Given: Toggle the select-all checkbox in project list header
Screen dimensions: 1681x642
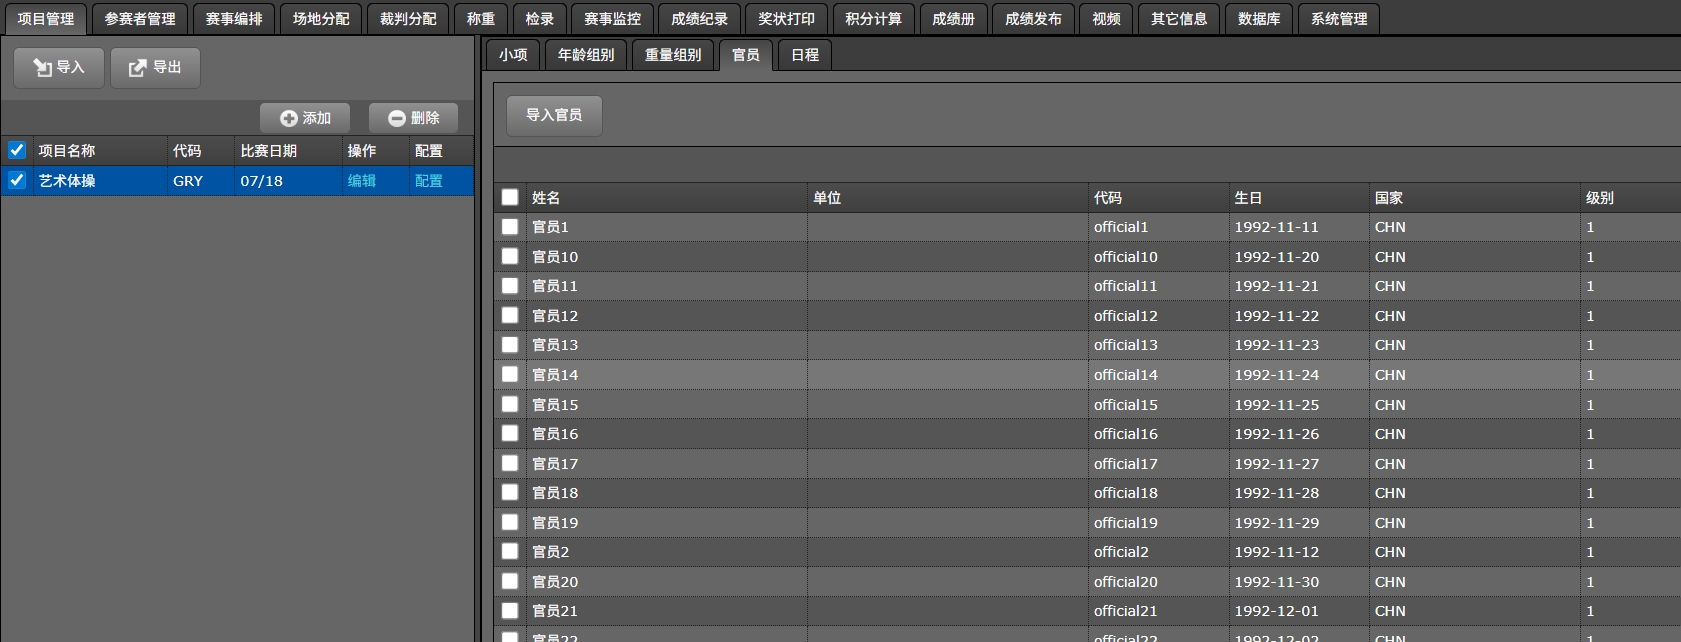Looking at the screenshot, I should (x=17, y=151).
